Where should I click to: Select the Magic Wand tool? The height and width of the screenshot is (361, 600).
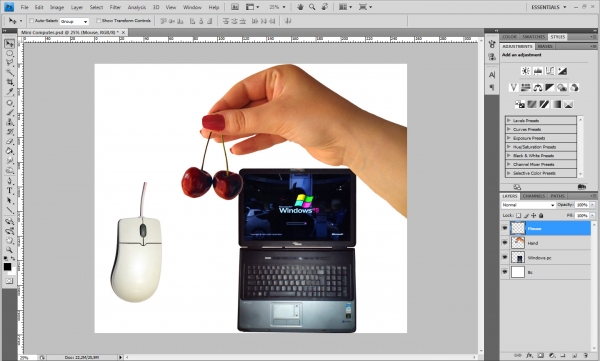click(x=9, y=73)
